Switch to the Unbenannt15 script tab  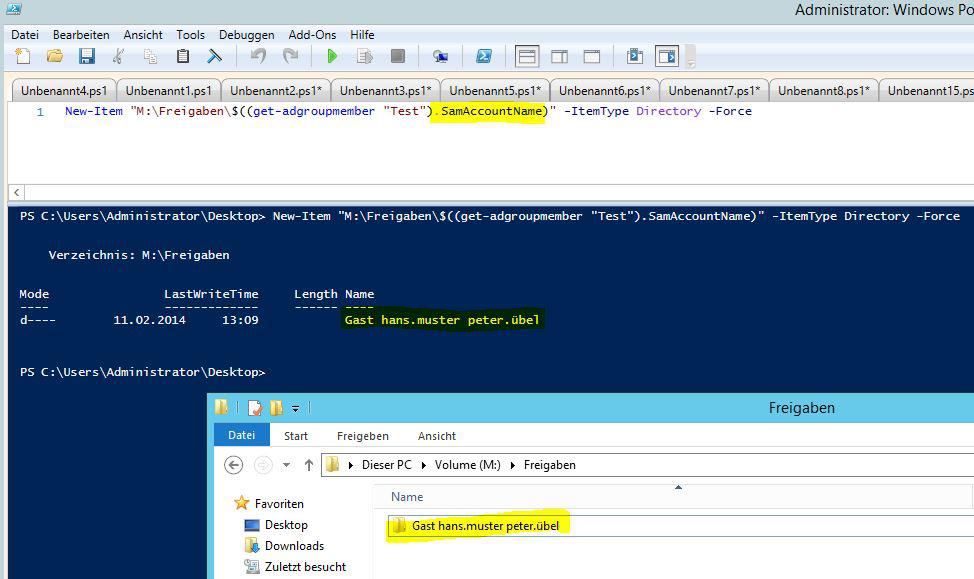[x=927, y=91]
